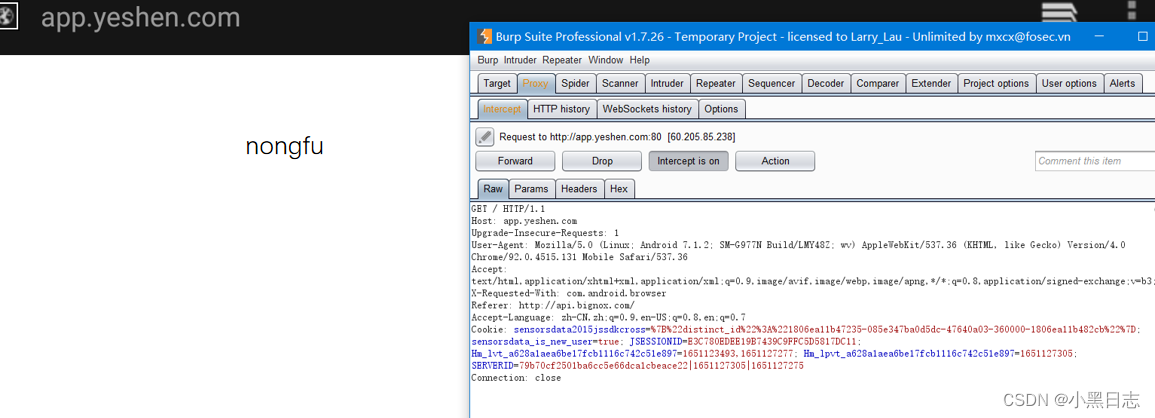Click the Comment this item field
Screen dimensions: 1155x418
1094,161
